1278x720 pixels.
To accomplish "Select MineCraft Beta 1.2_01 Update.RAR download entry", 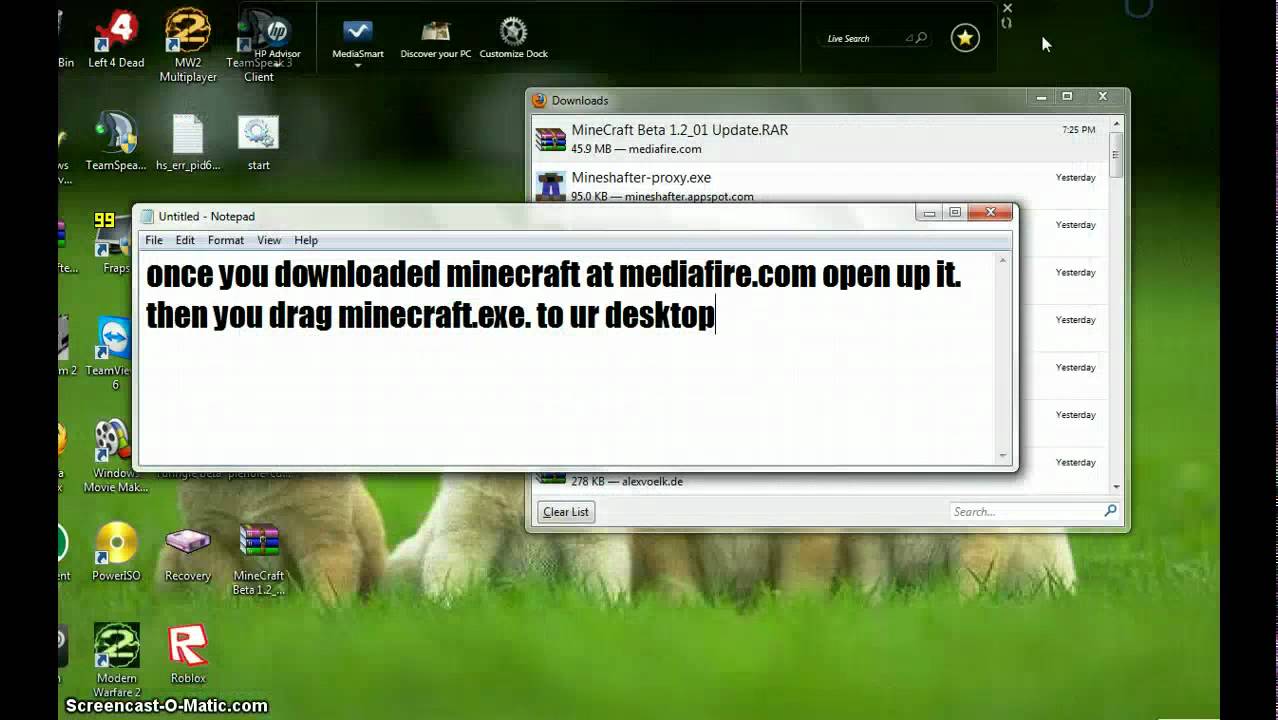I will (x=821, y=139).
